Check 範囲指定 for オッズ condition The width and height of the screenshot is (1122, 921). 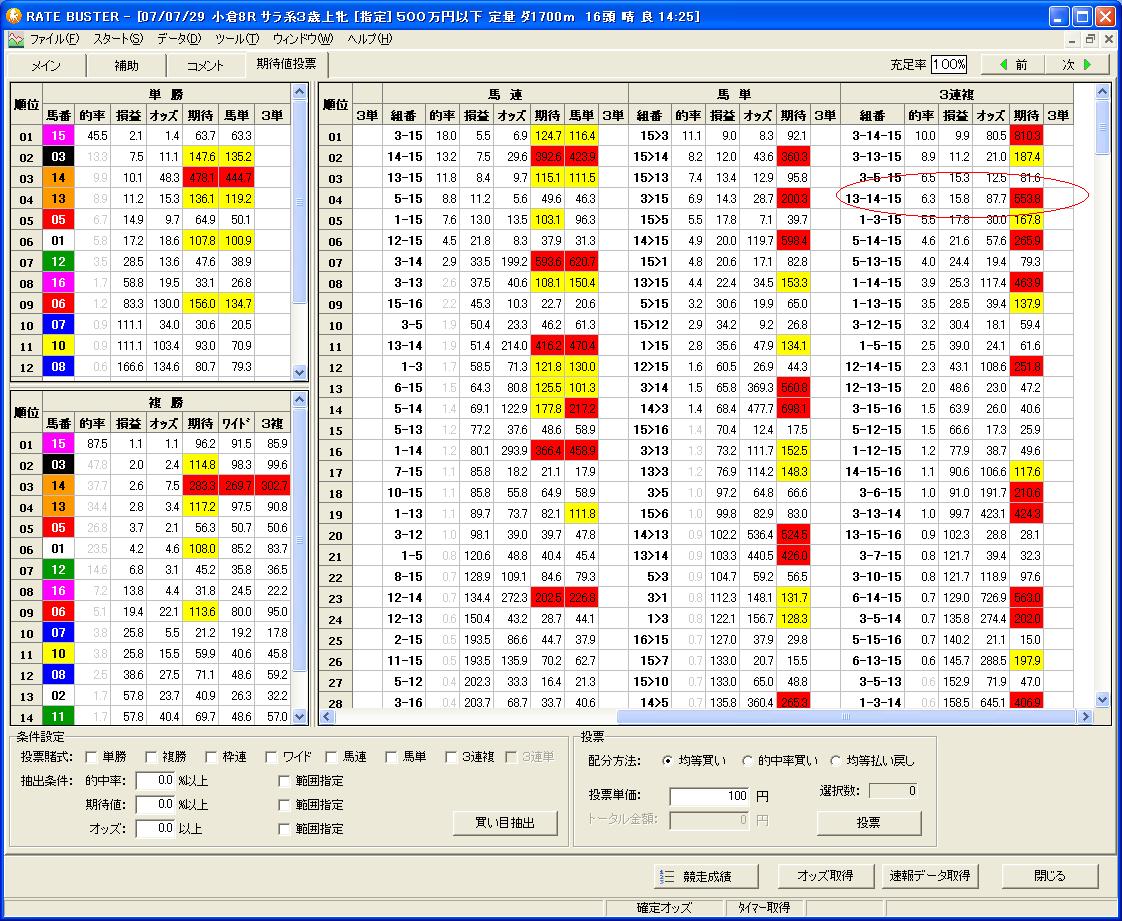[284, 829]
